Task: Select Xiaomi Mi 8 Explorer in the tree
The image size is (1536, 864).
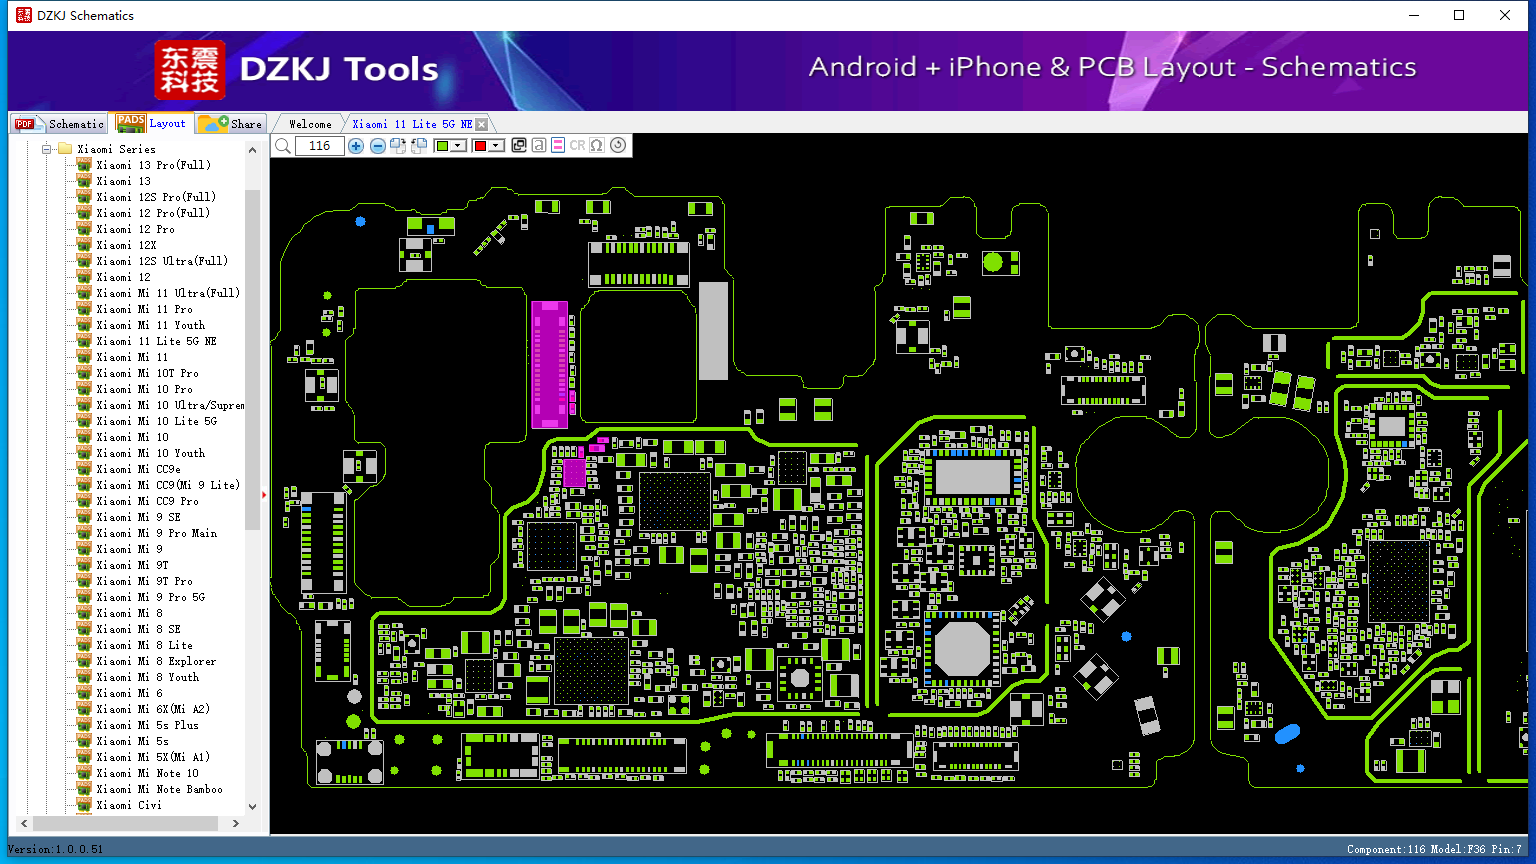Action: [x=156, y=661]
